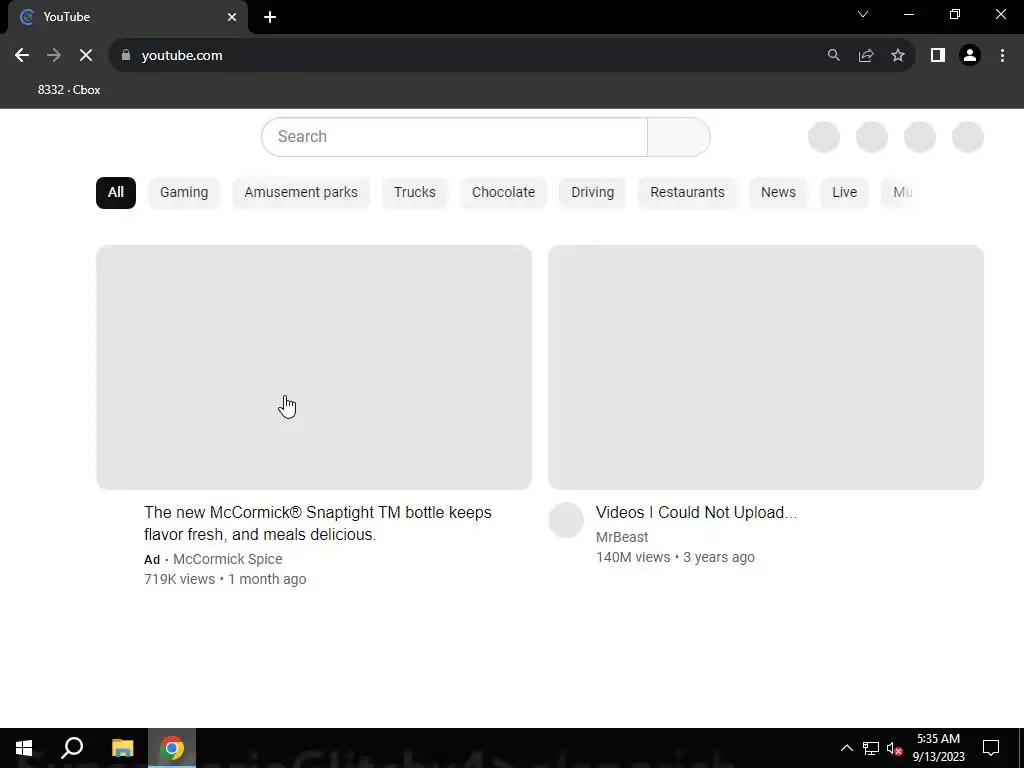The image size is (1024, 768).
Task: Choose the Driving filter chip
Action: [x=592, y=193]
